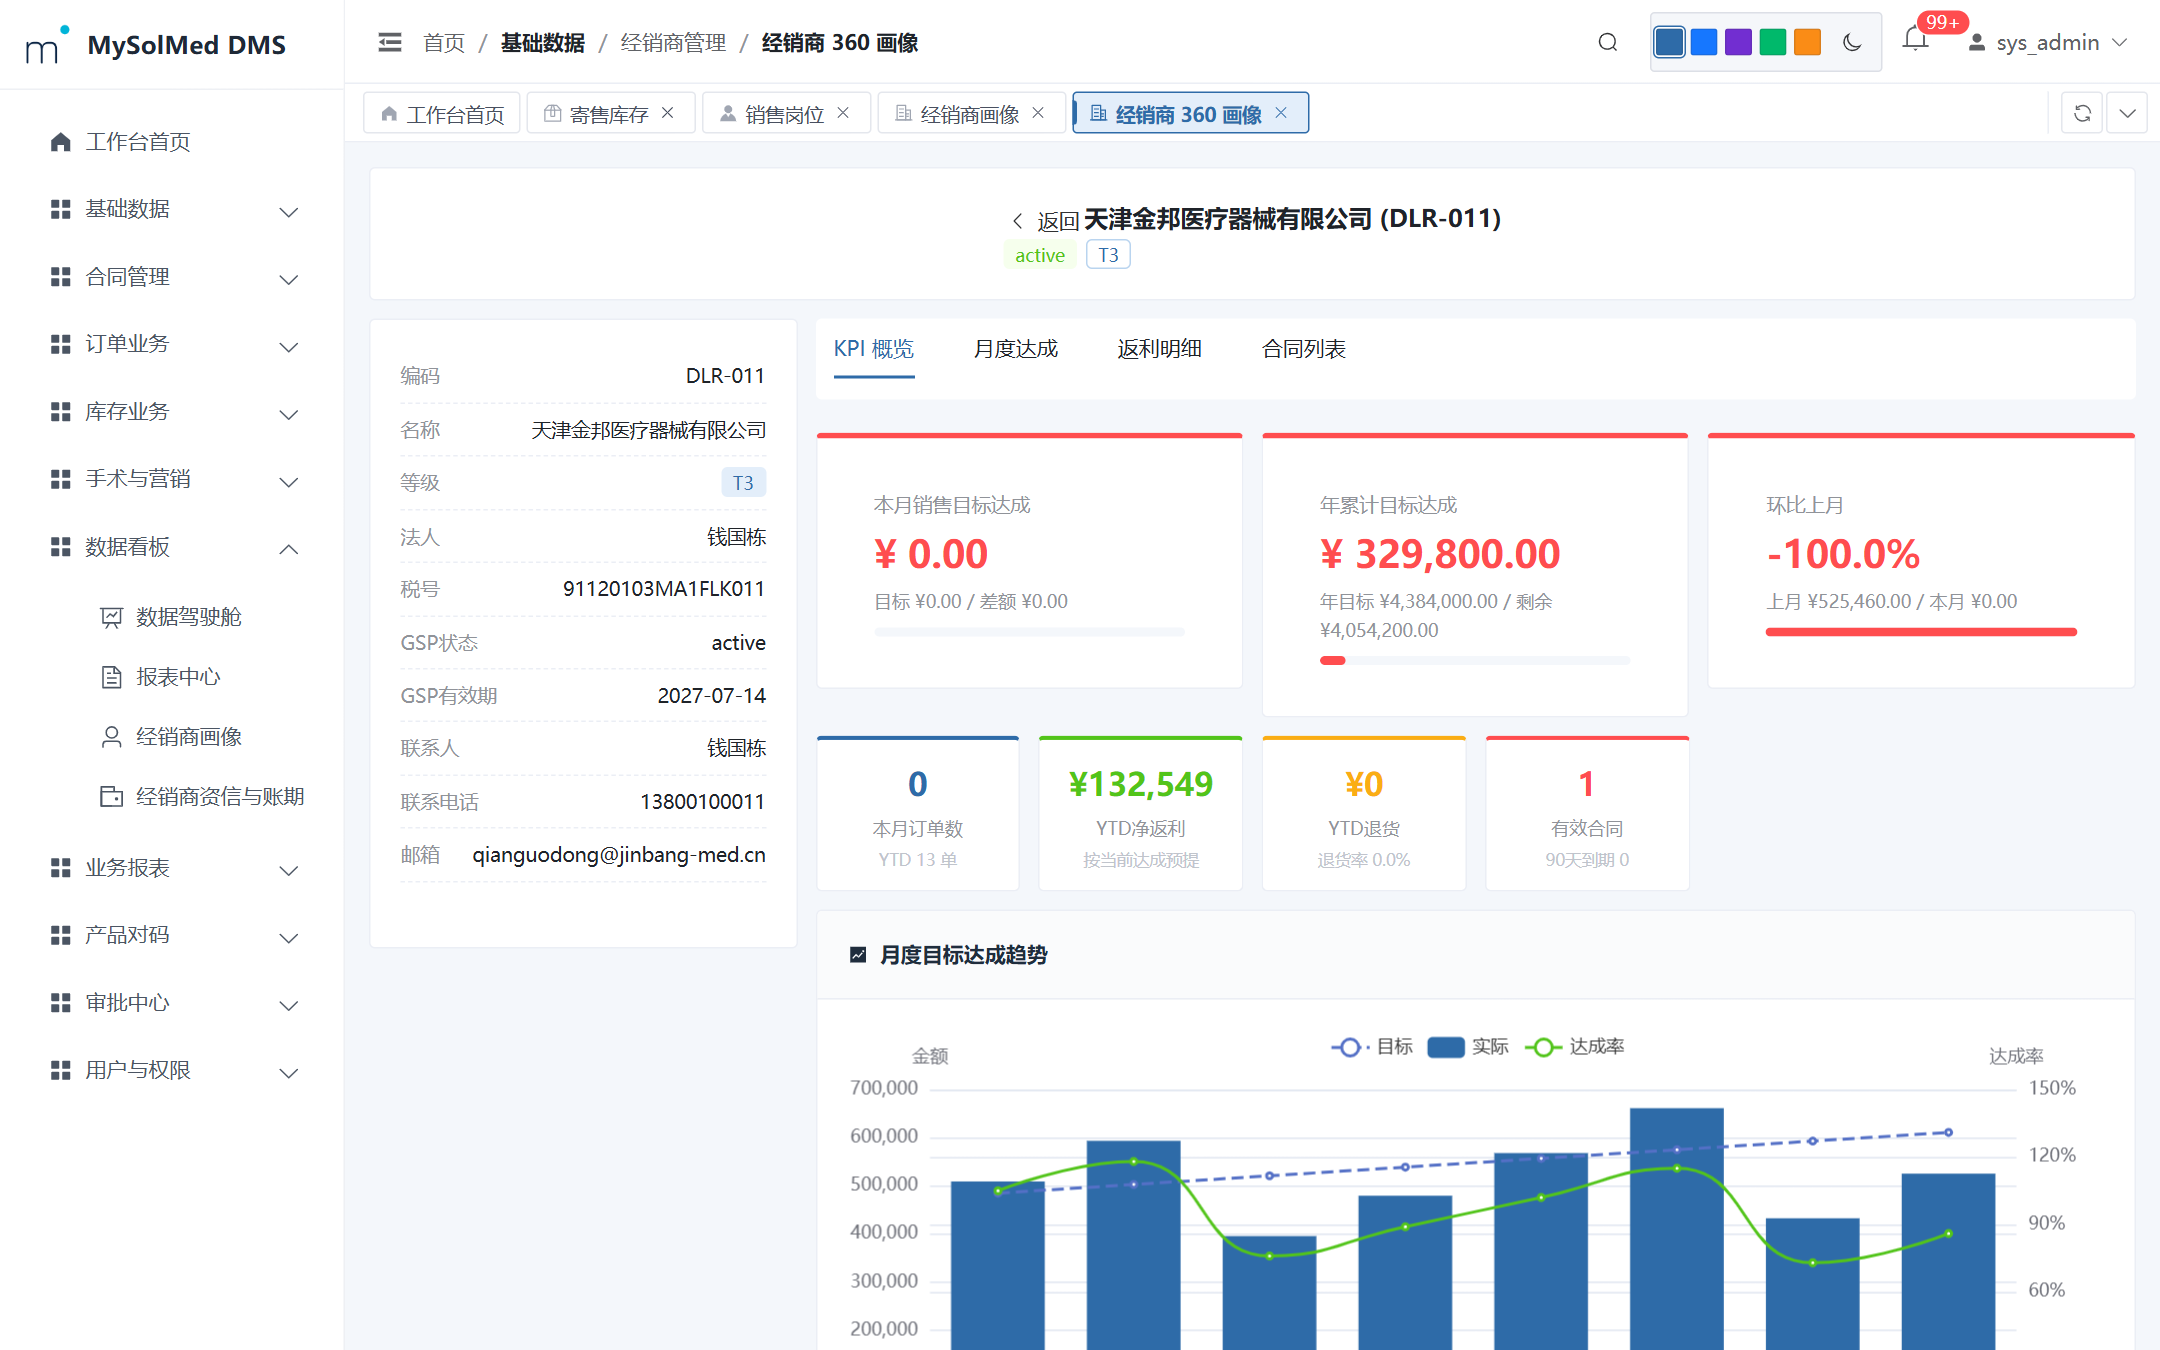The image size is (2160, 1350).
Task: Close the 经销商画像 tab
Action: tap(1038, 113)
